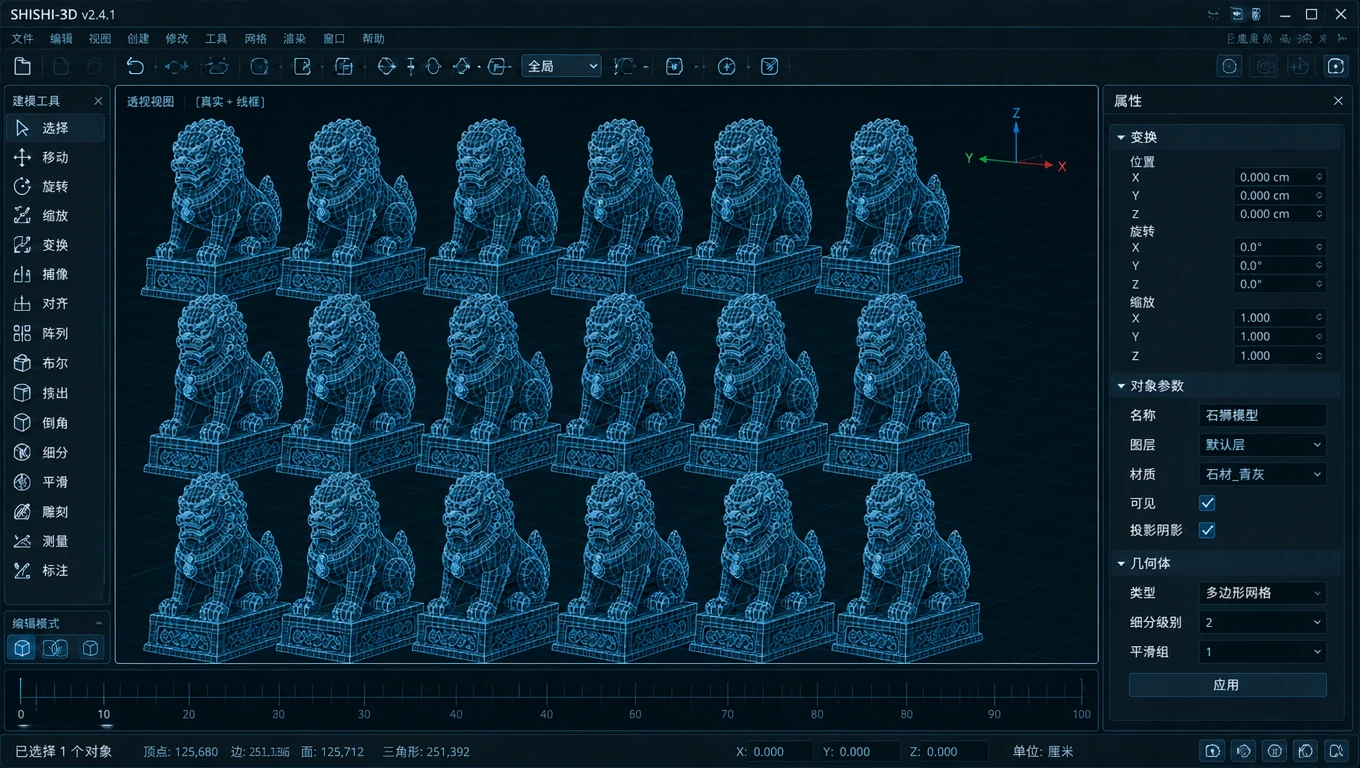Click the [真实 + 线框] shading label
Image resolution: width=1360 pixels, height=768 pixels.
pyautogui.click(x=230, y=102)
